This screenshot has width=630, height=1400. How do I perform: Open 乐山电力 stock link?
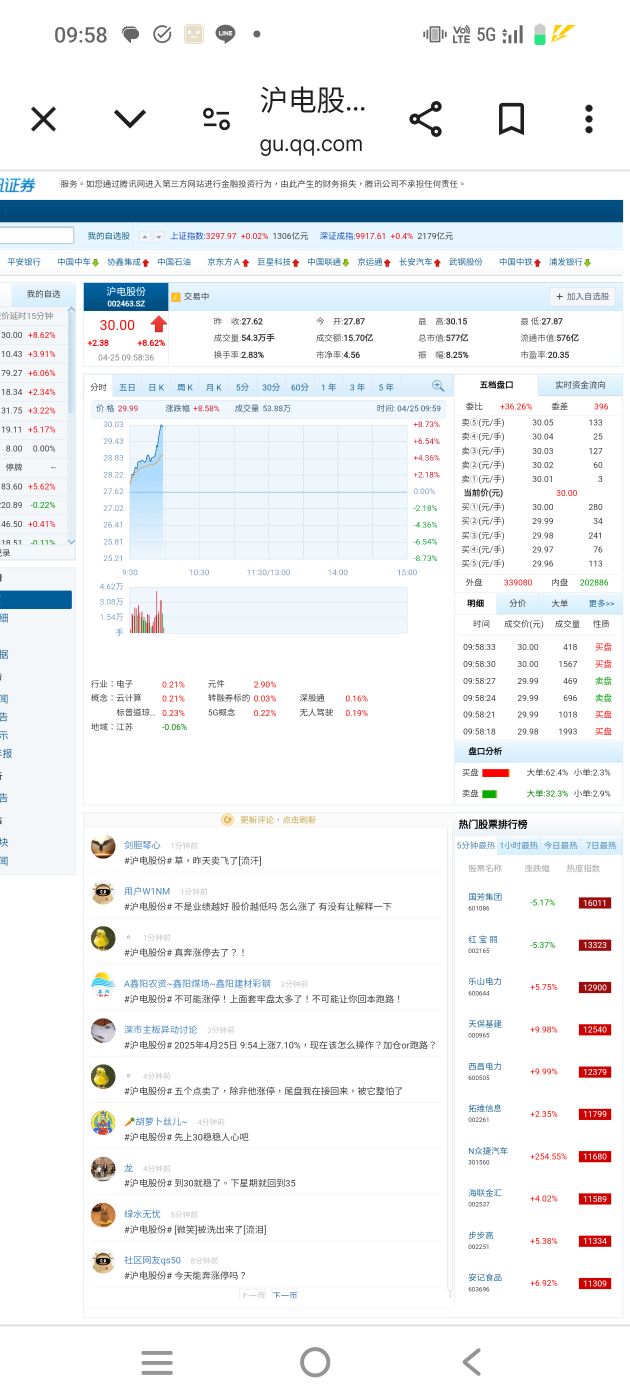[485, 981]
